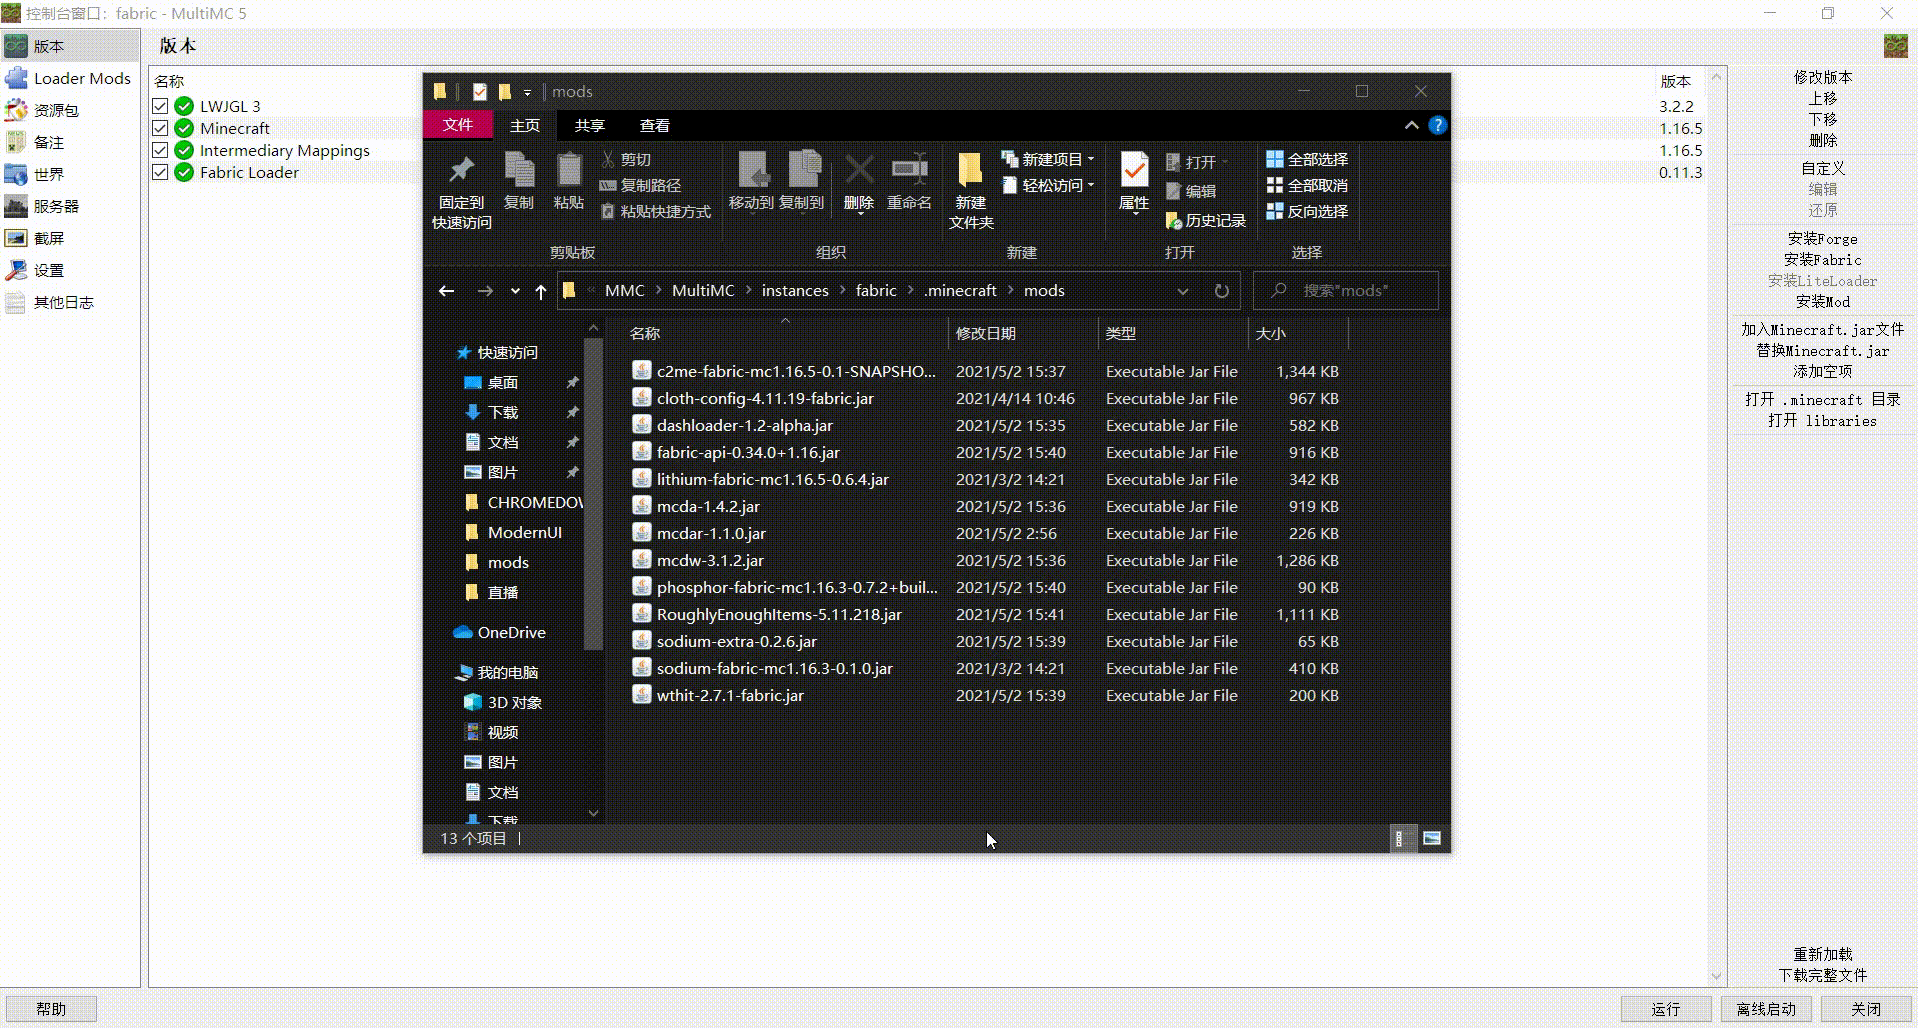
Task: Click the Up one level arrow
Action: pos(541,291)
